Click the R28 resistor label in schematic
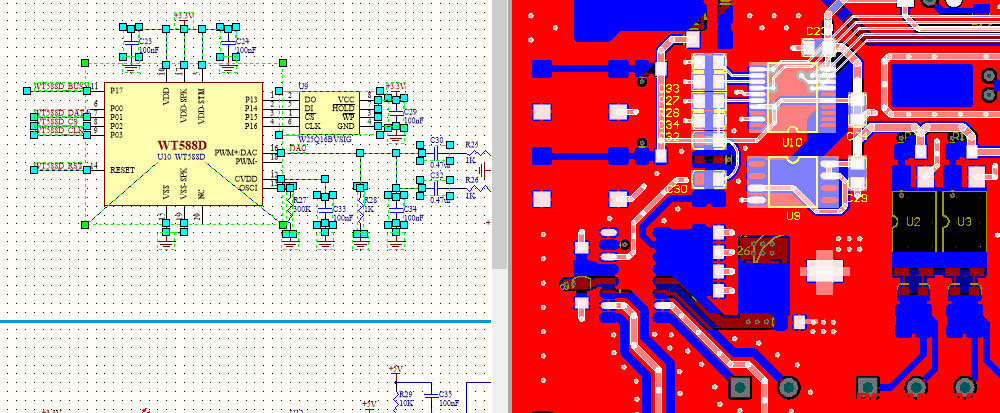This screenshot has height=413, width=1000. click(x=371, y=200)
